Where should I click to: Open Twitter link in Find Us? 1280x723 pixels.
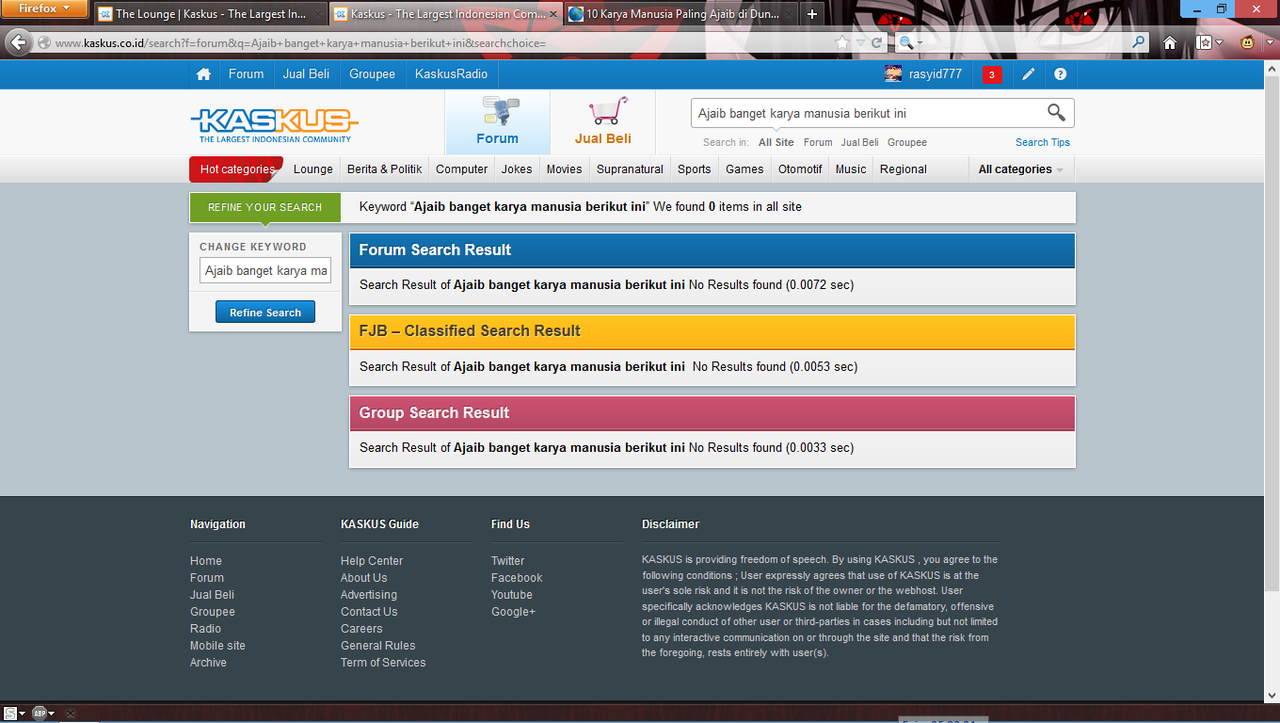coord(507,561)
